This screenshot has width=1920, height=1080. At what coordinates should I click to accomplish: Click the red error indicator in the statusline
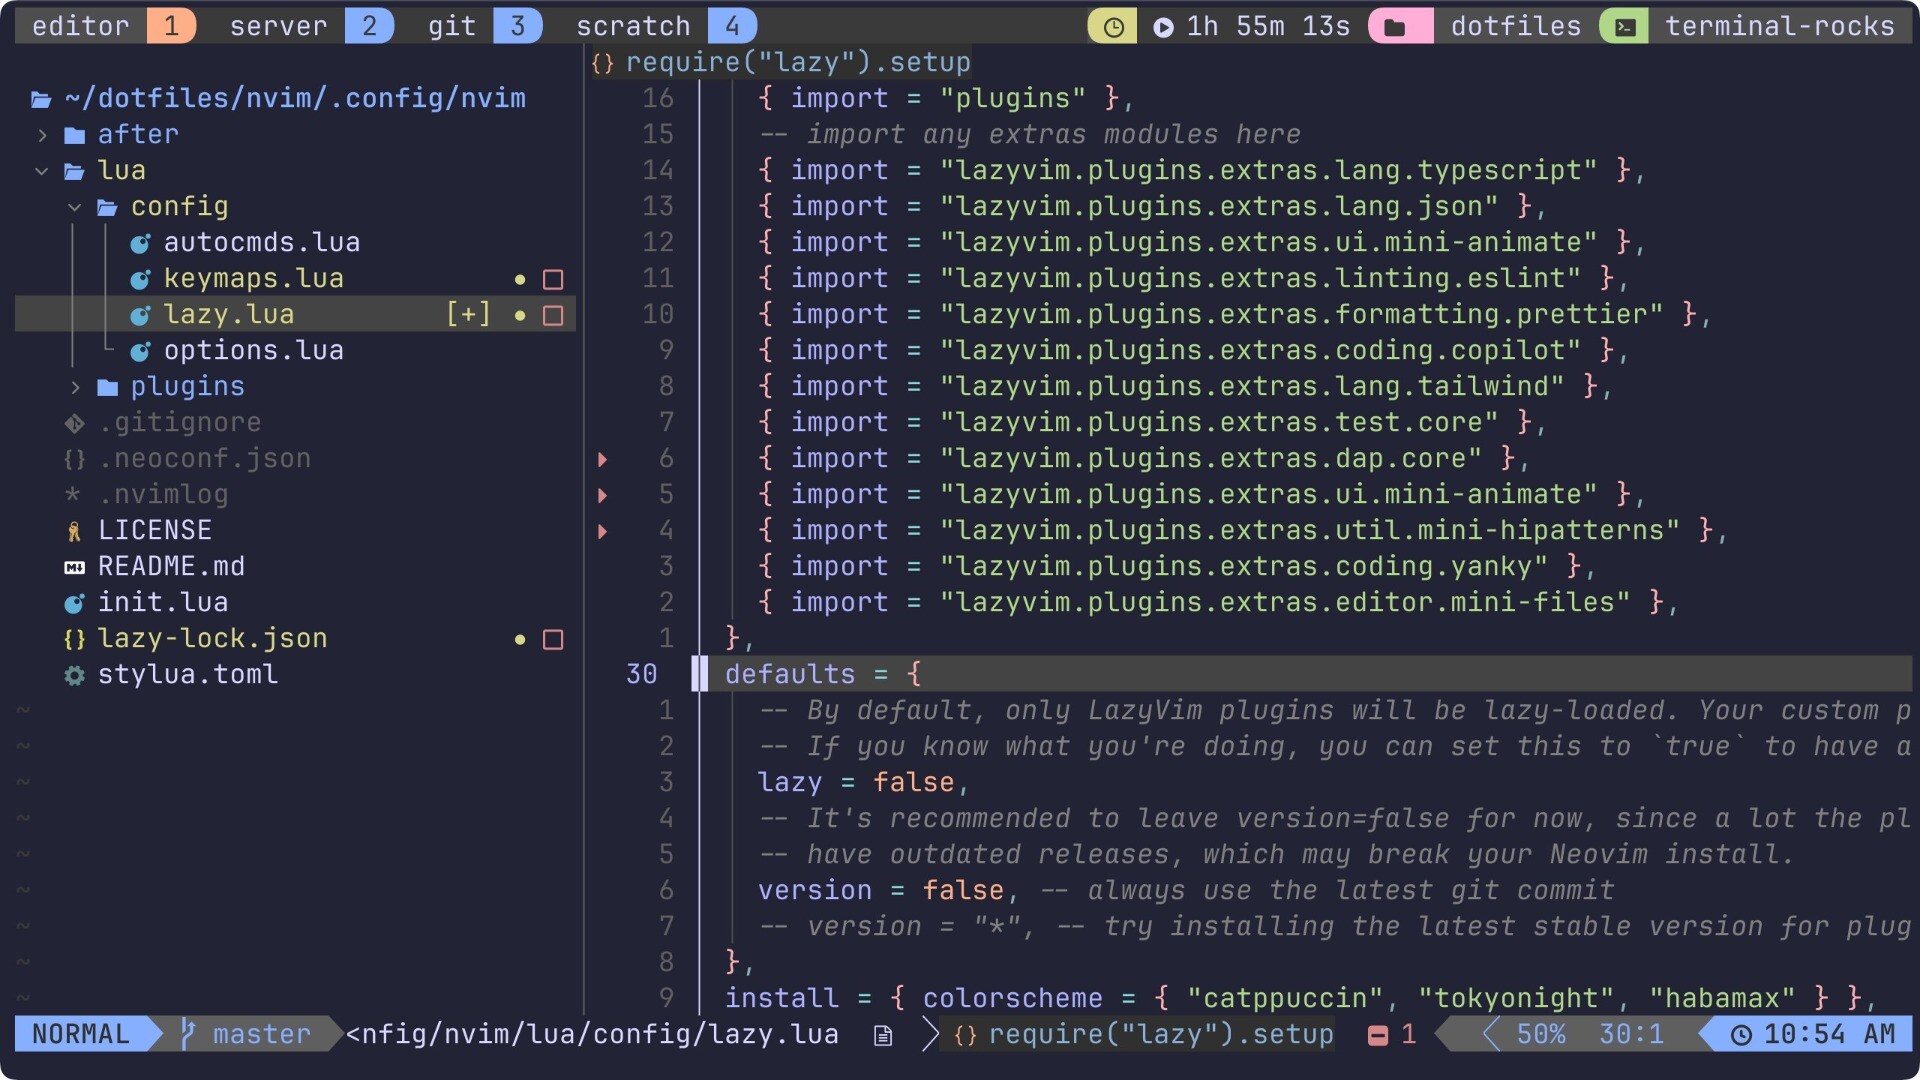click(1378, 1035)
